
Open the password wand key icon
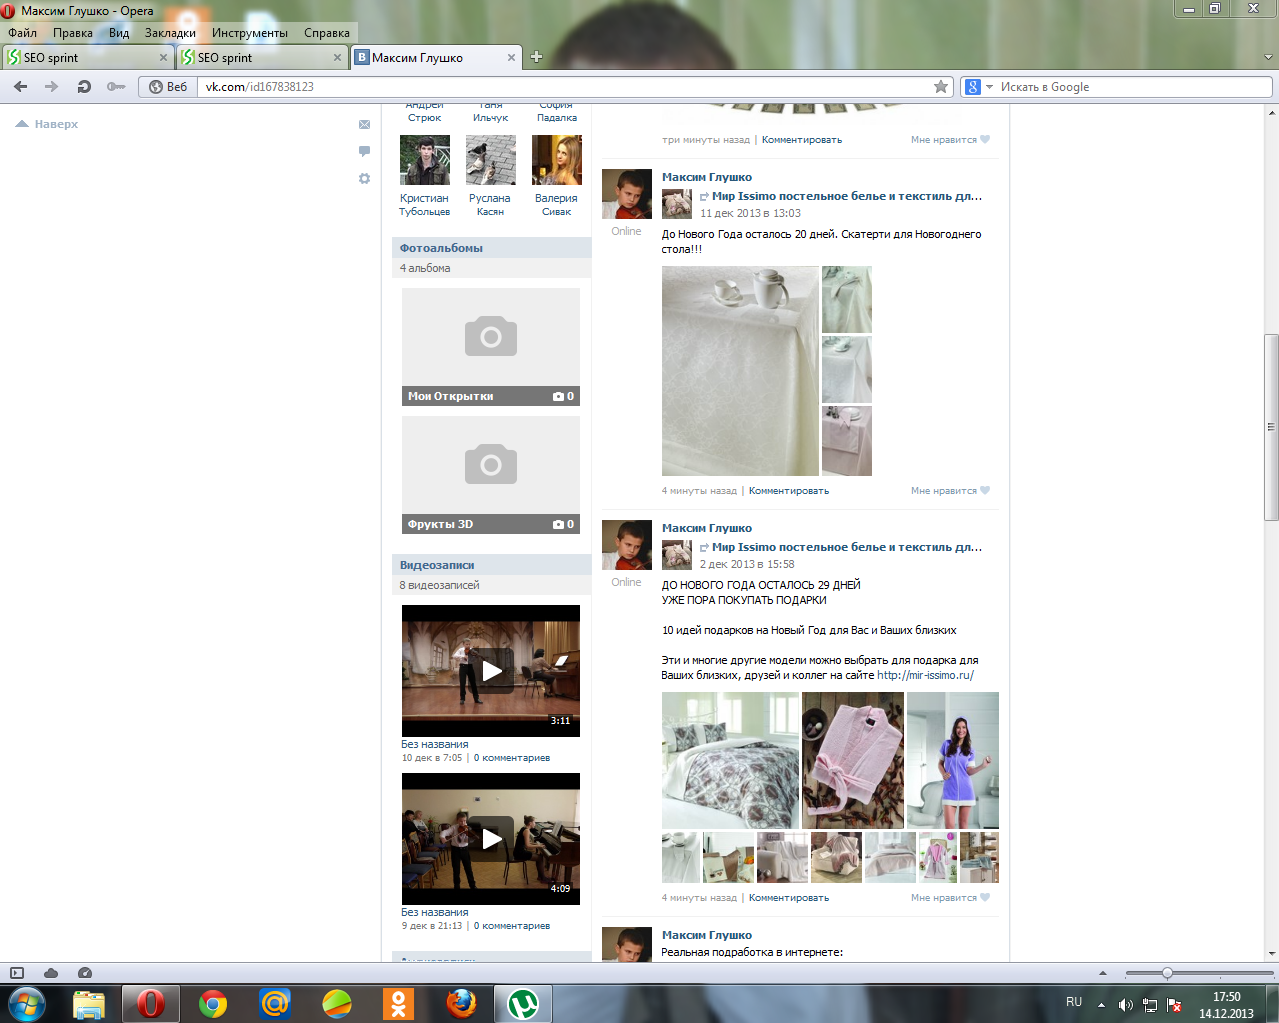[116, 87]
